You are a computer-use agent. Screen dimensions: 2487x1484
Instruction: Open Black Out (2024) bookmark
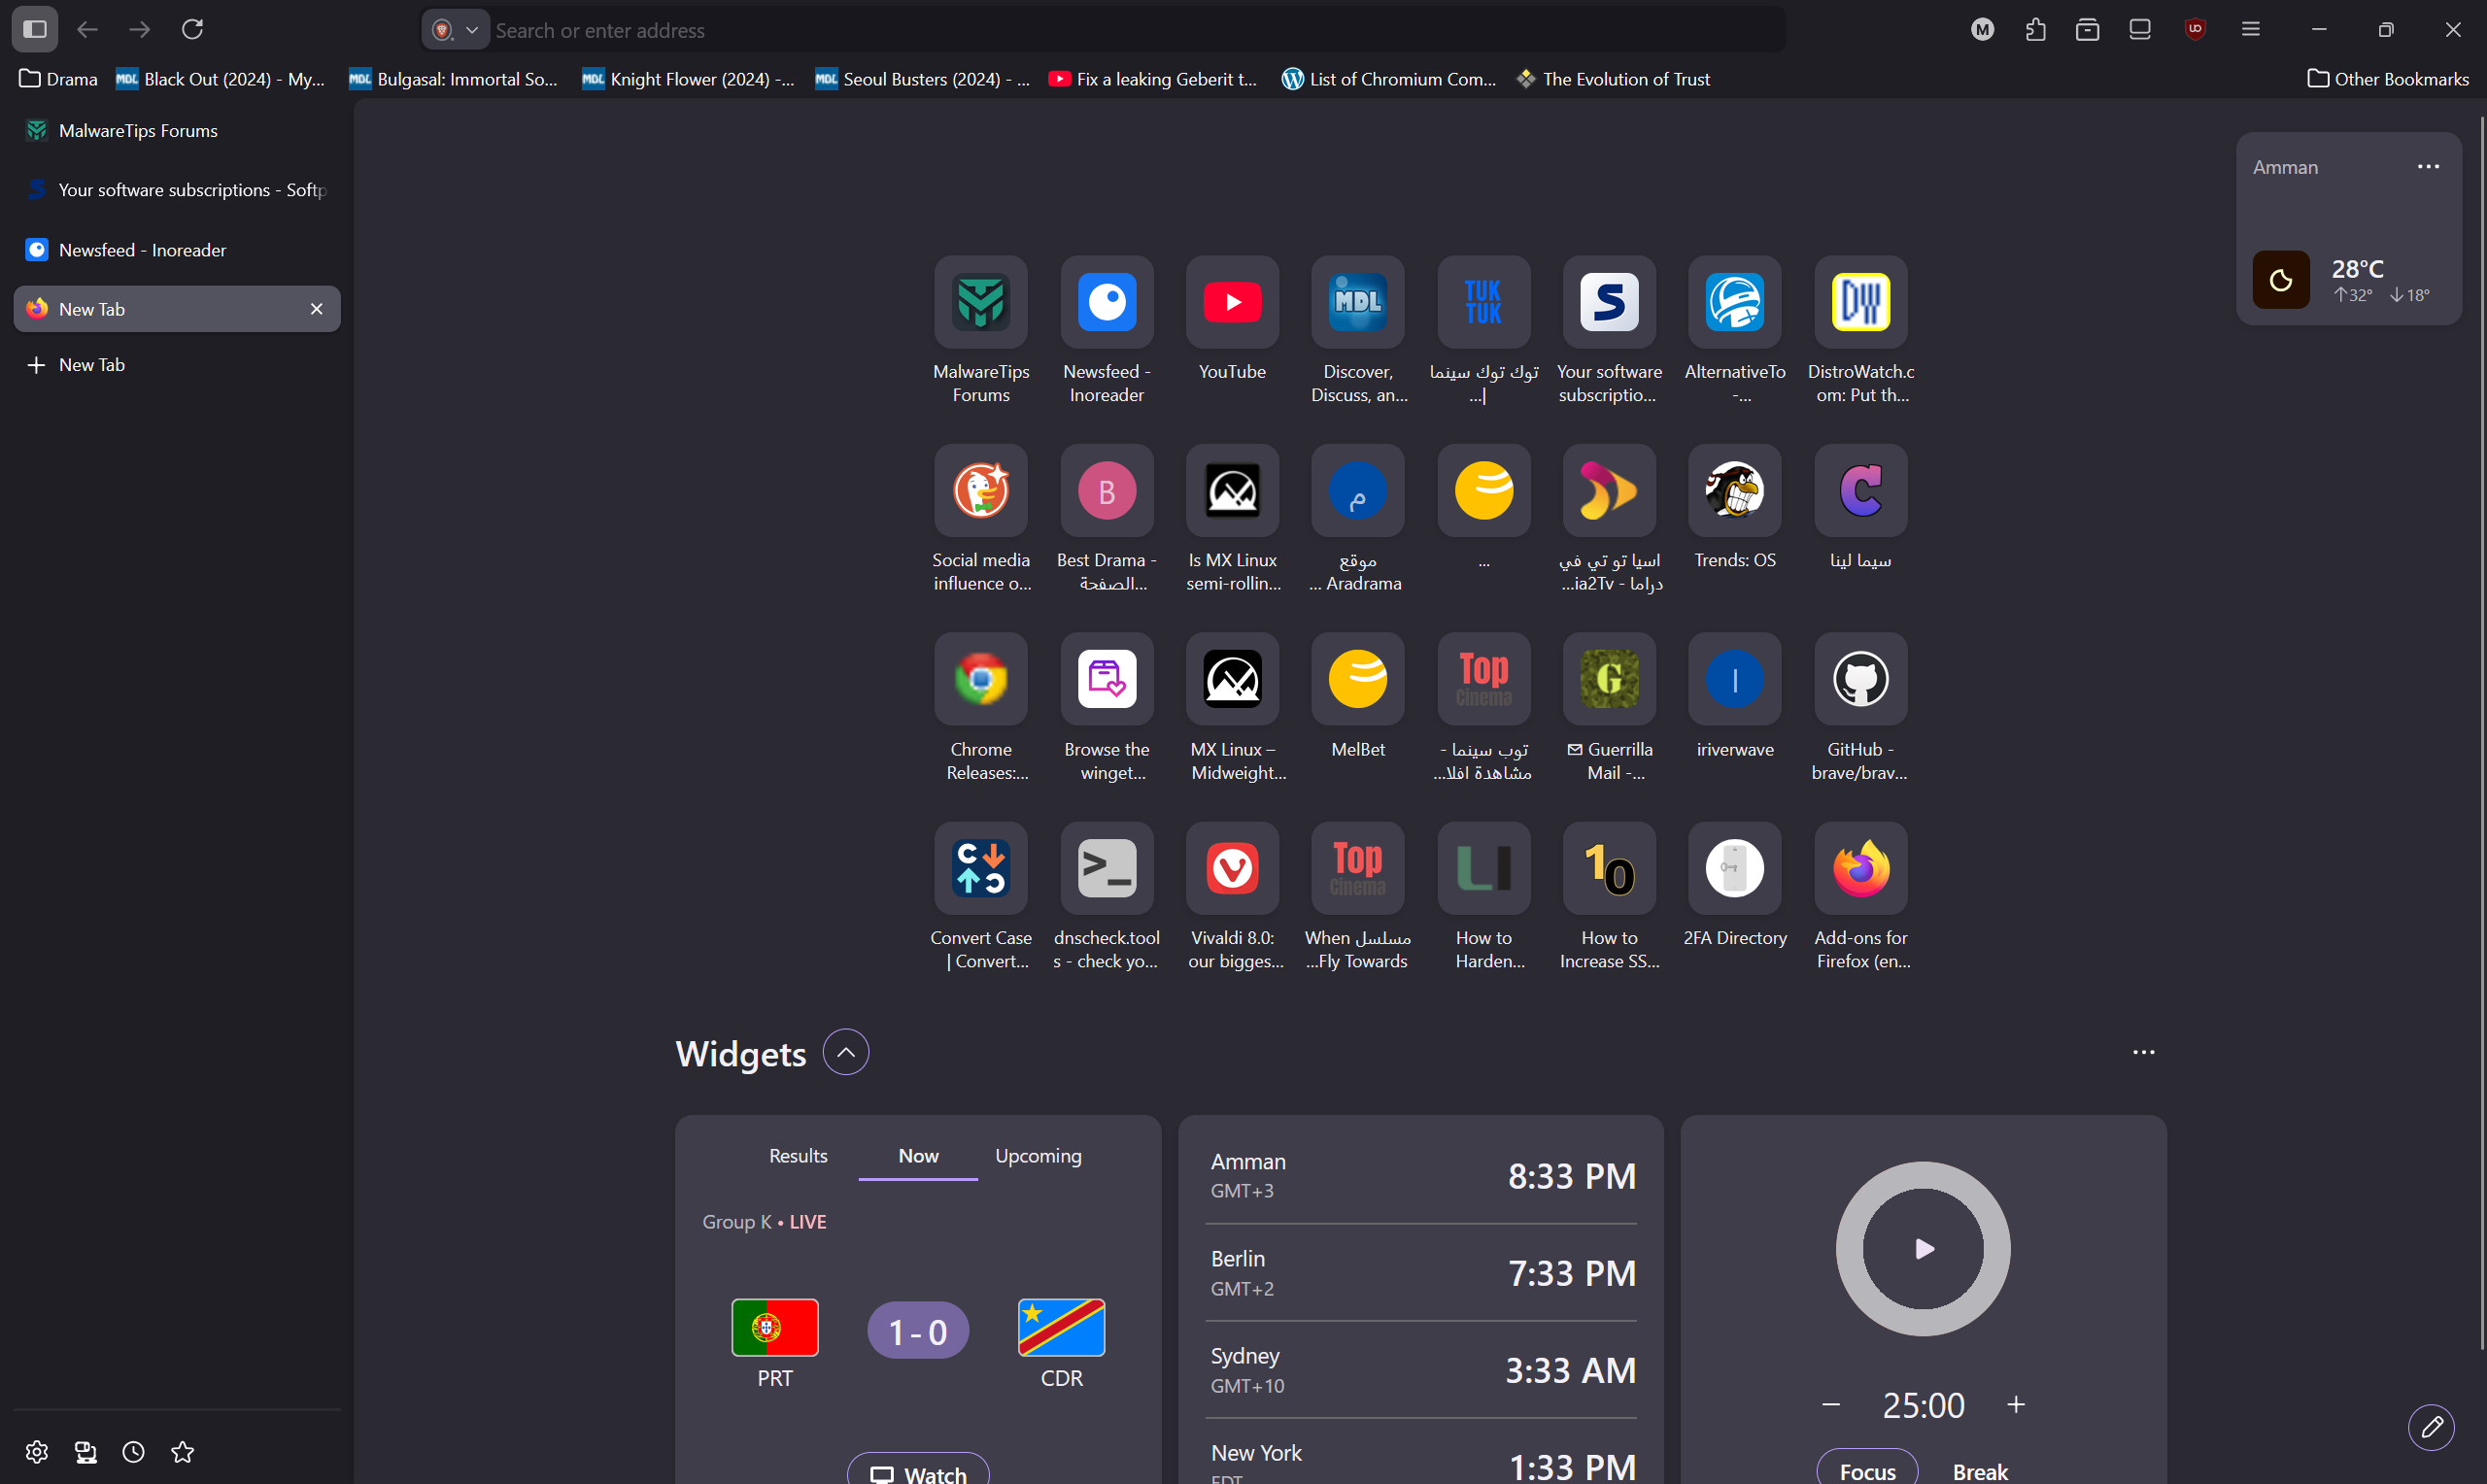[221, 79]
